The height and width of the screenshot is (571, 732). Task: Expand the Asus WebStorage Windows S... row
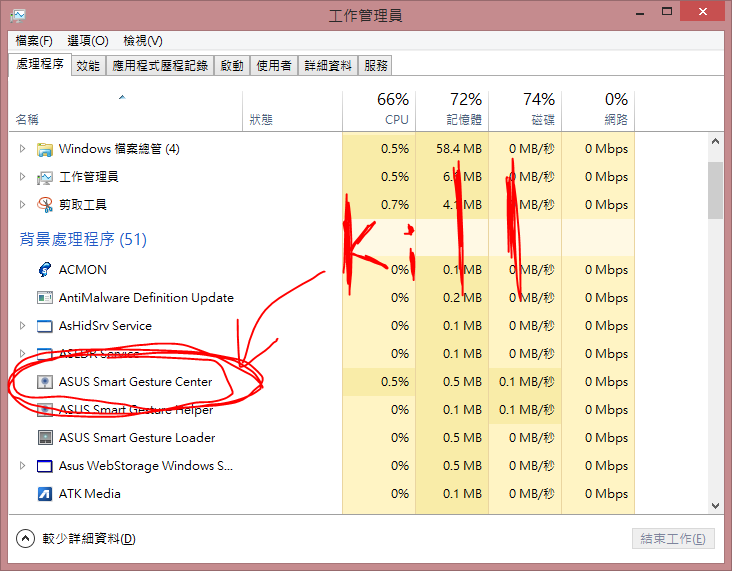pos(22,465)
